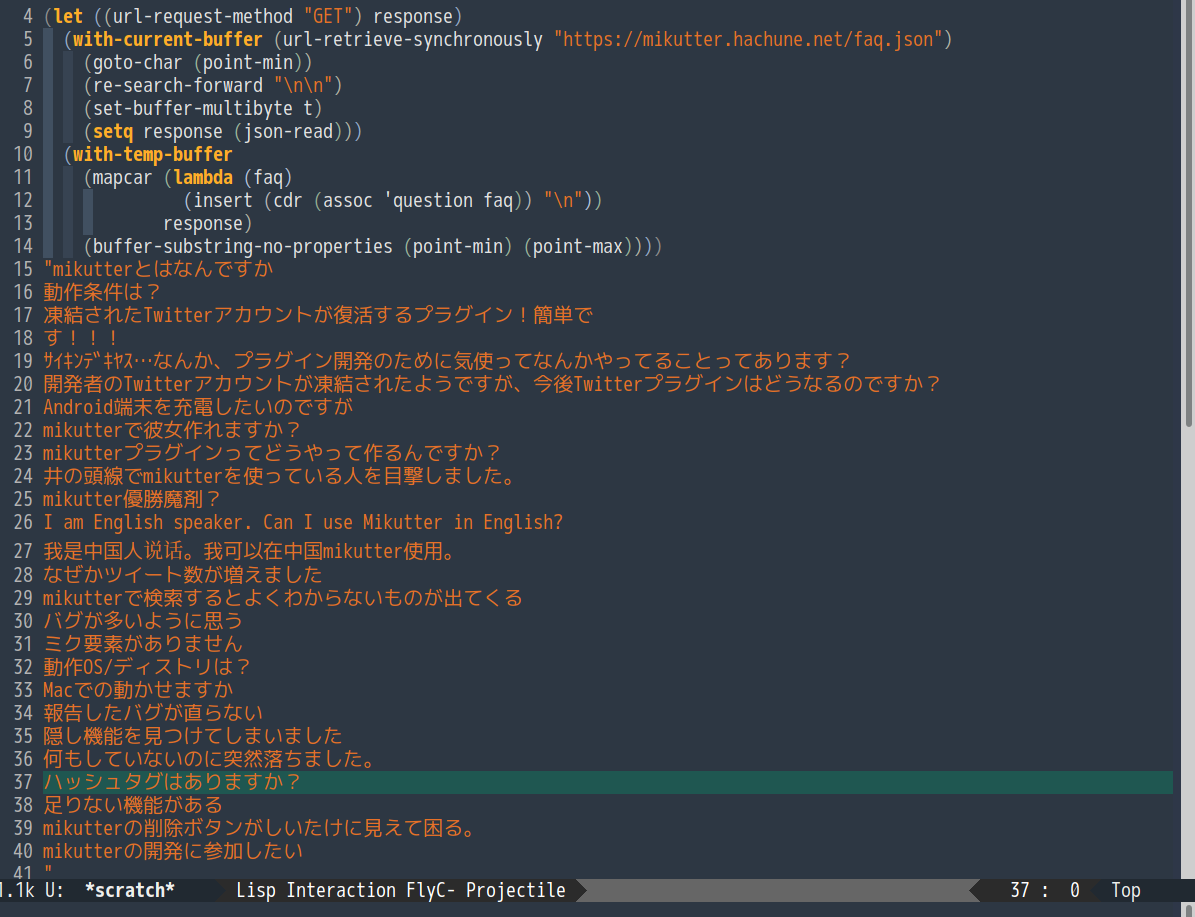
Task: Click the line 'mikutterで彼女作れますか？'
Action: coord(172,430)
